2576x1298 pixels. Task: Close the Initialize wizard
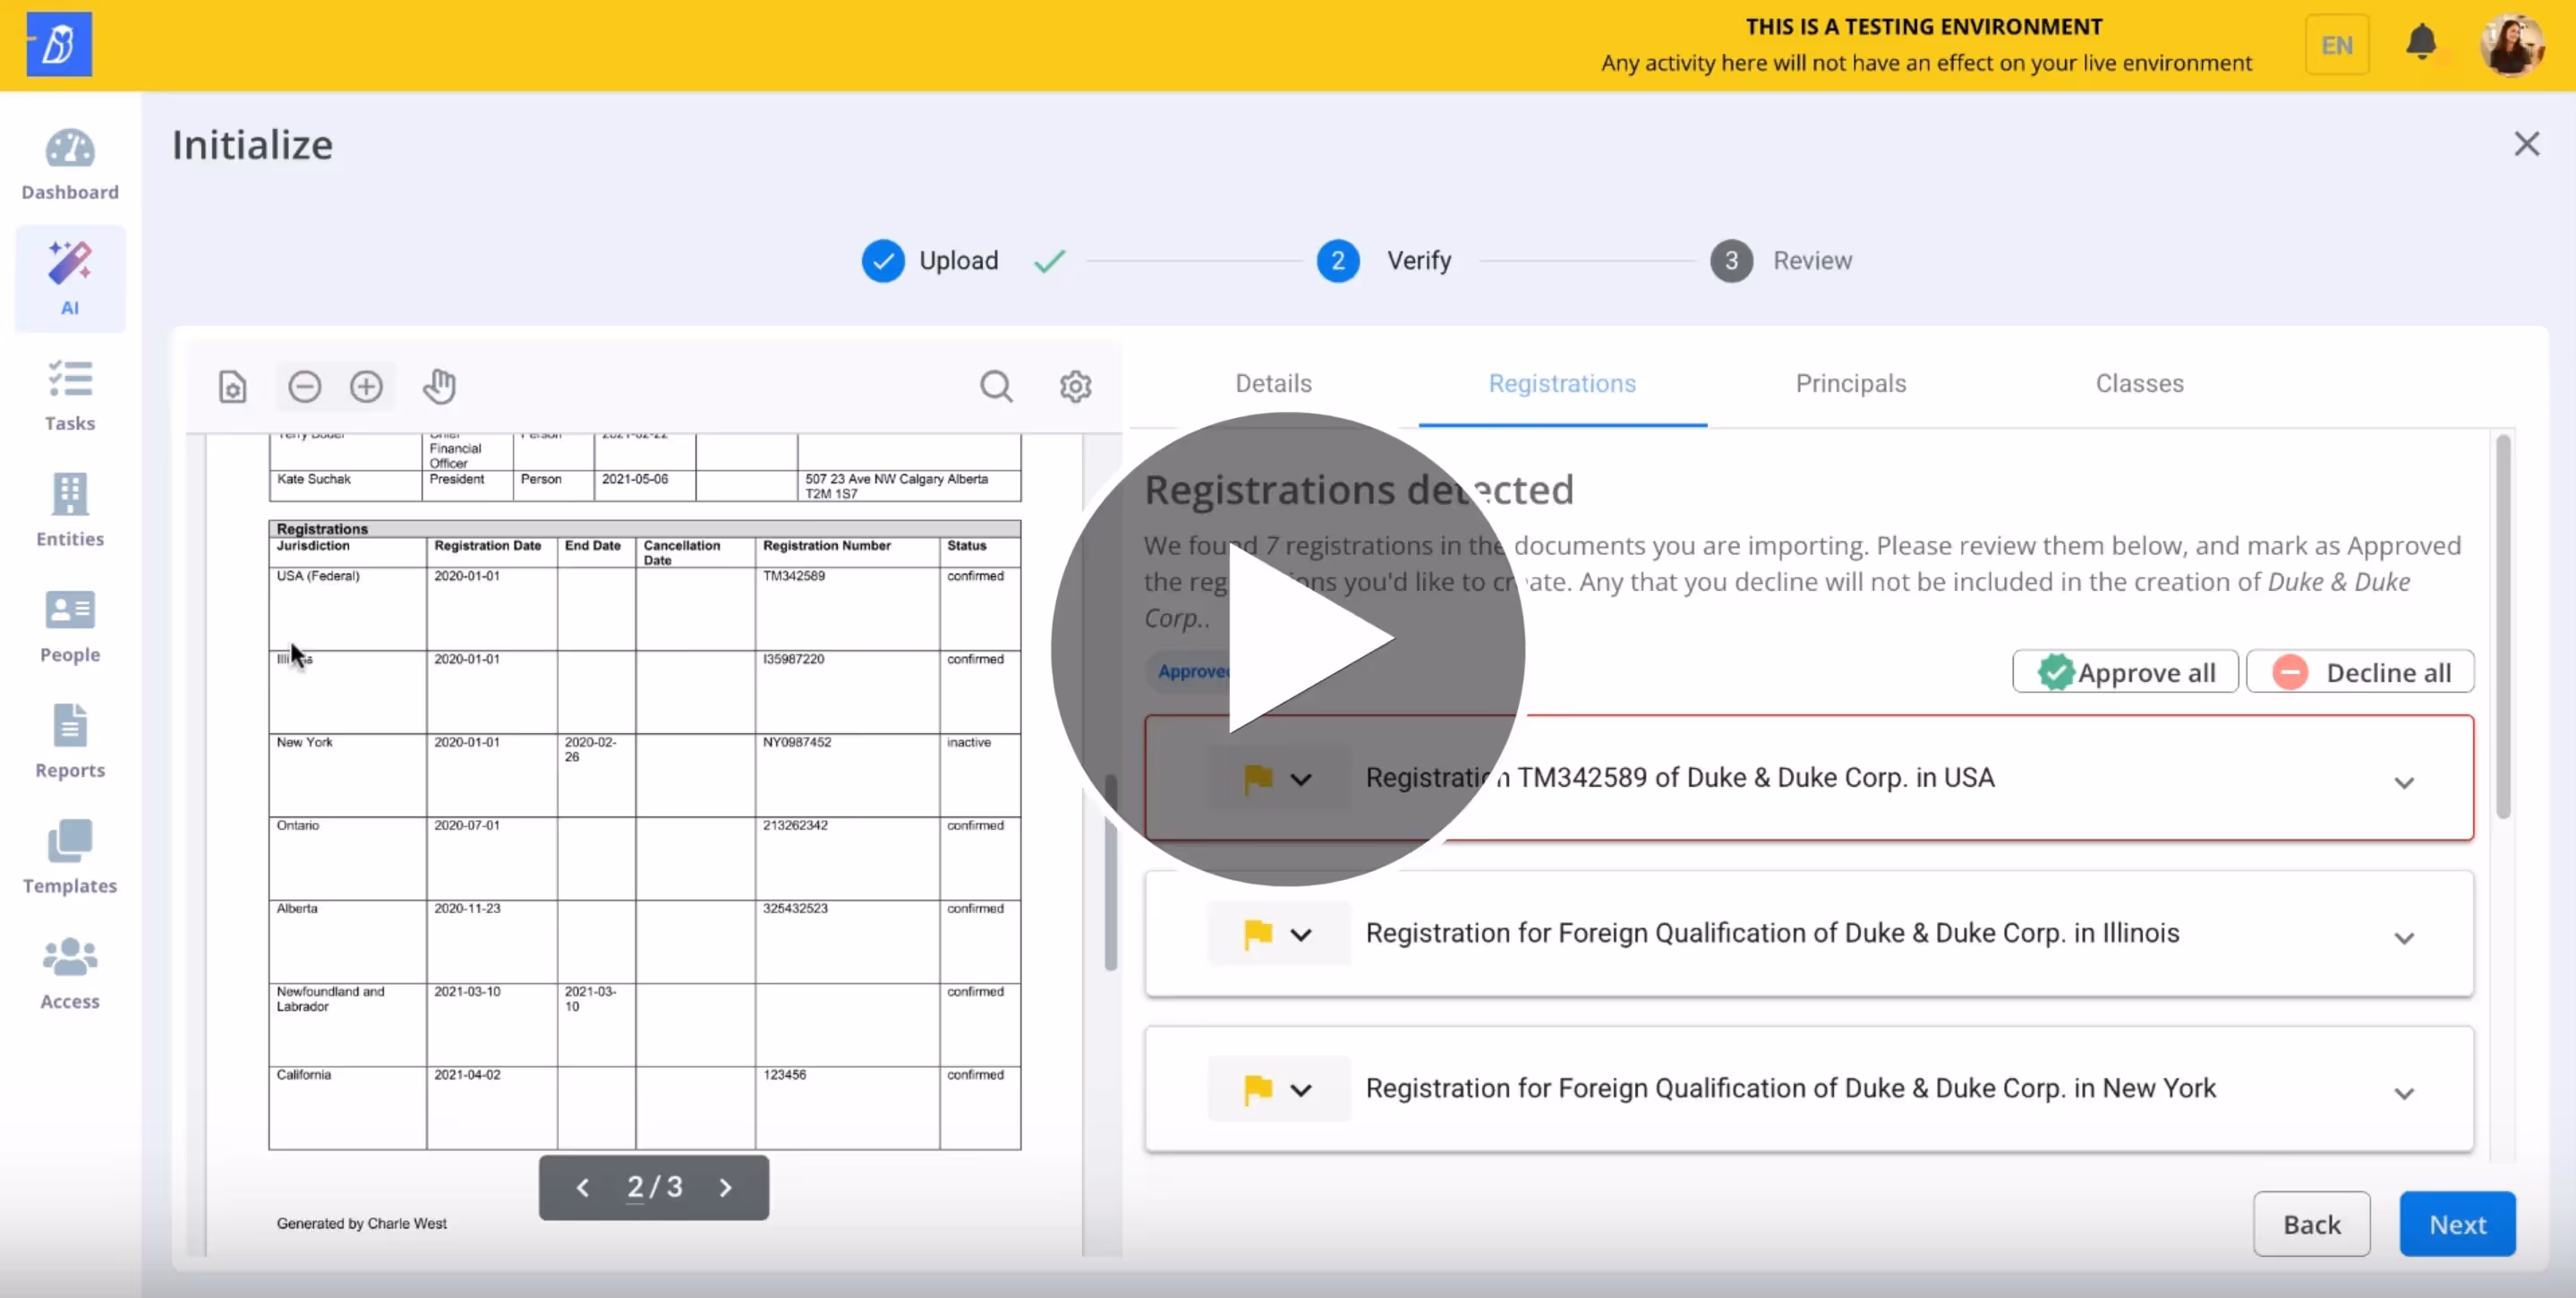(x=2527, y=144)
